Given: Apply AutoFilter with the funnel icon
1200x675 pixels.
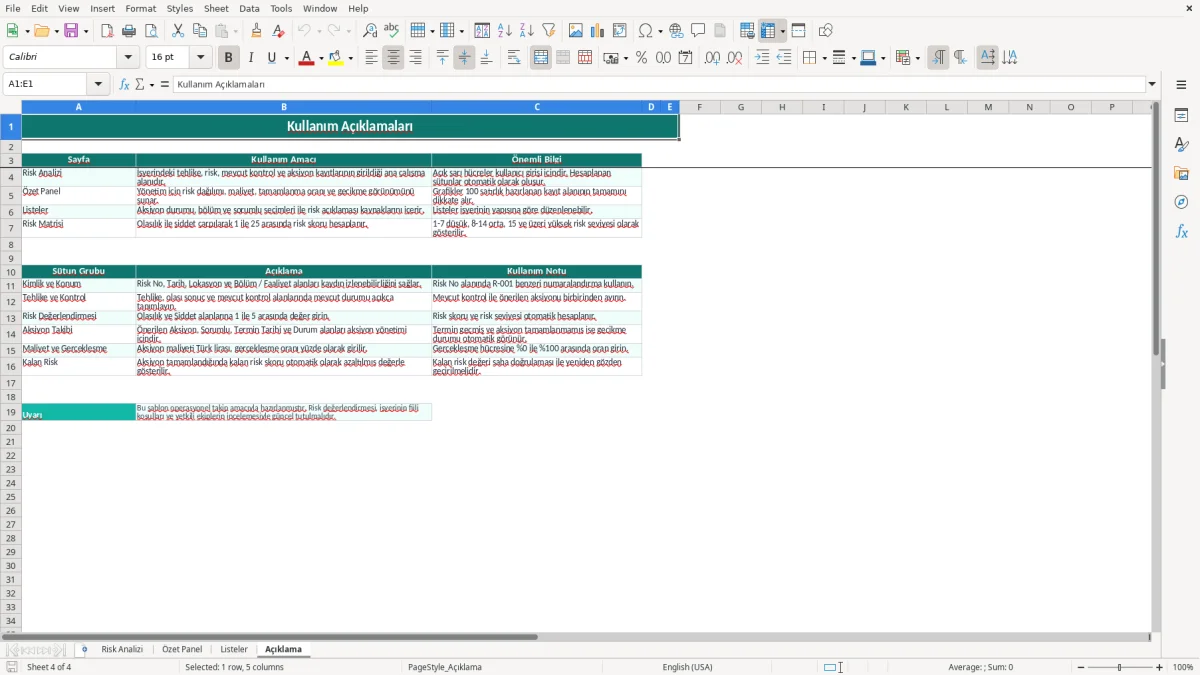Looking at the screenshot, I should (549, 31).
